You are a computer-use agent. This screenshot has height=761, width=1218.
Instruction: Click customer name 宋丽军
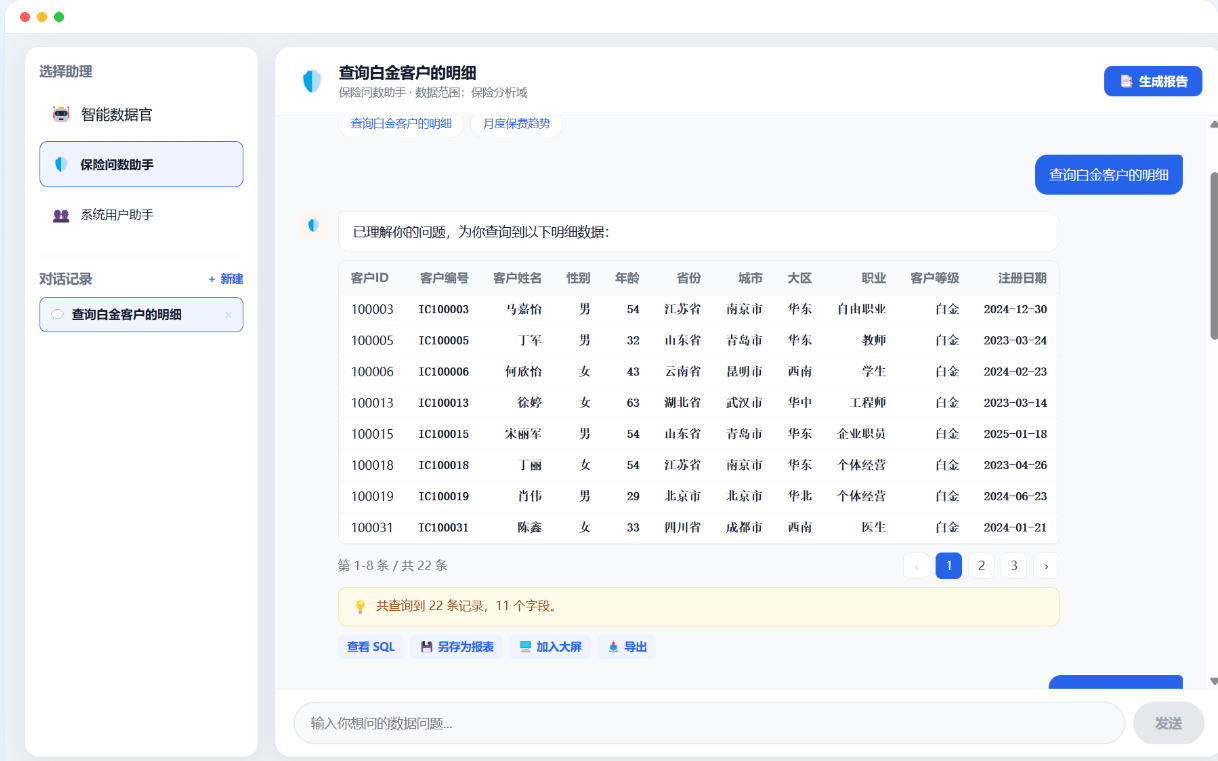523,434
